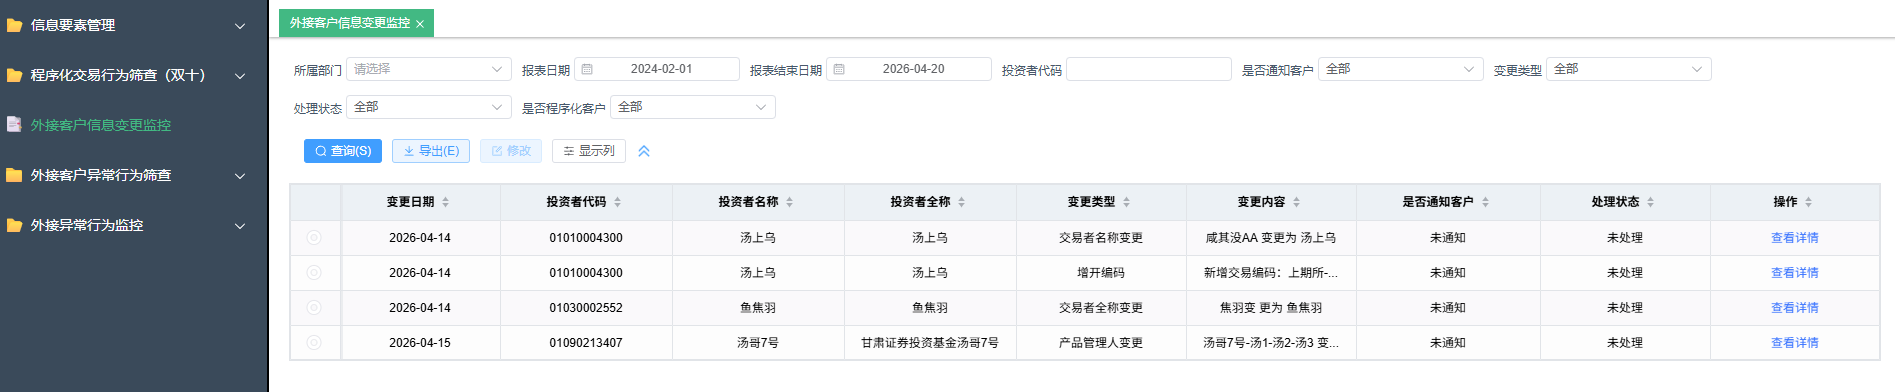Open 查看详情 for 交易者名称变更 row
This screenshot has height=392, width=1895.
click(x=1795, y=238)
